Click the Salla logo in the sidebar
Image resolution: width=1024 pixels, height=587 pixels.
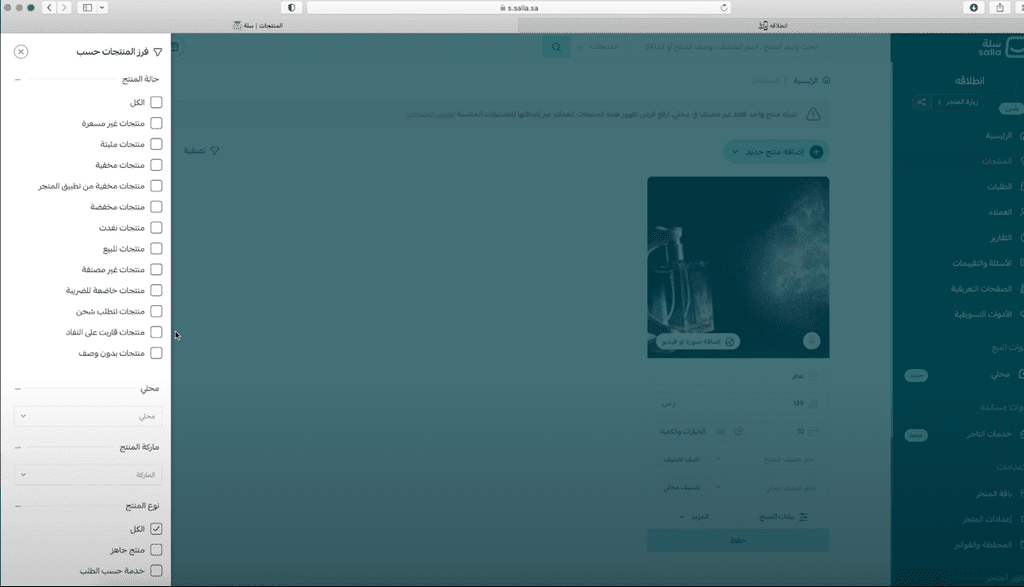tap(999, 47)
